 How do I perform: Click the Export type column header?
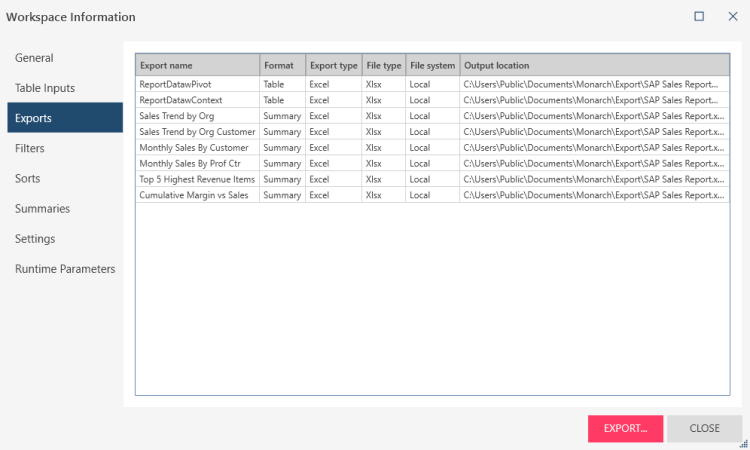[334, 65]
